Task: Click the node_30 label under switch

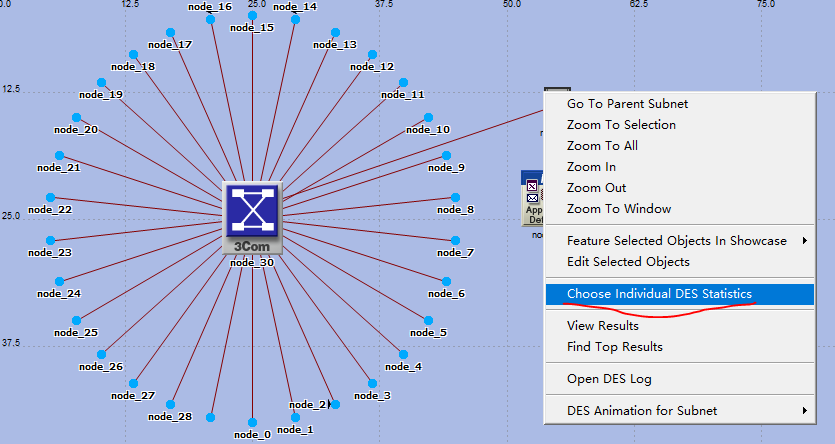Action: click(252, 262)
